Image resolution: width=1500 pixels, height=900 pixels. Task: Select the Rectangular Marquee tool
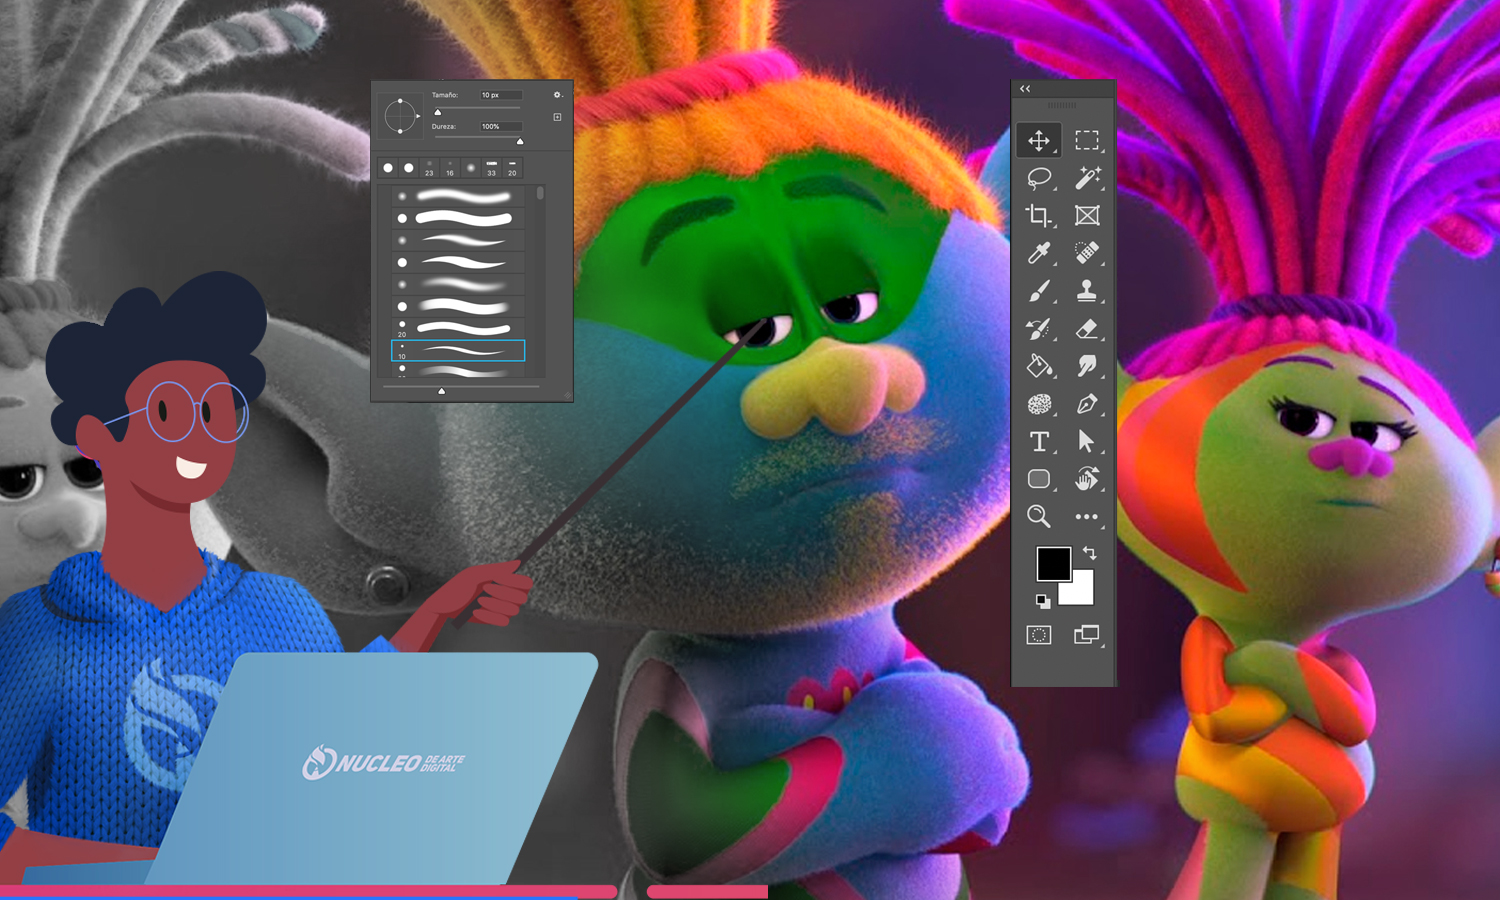click(1087, 141)
